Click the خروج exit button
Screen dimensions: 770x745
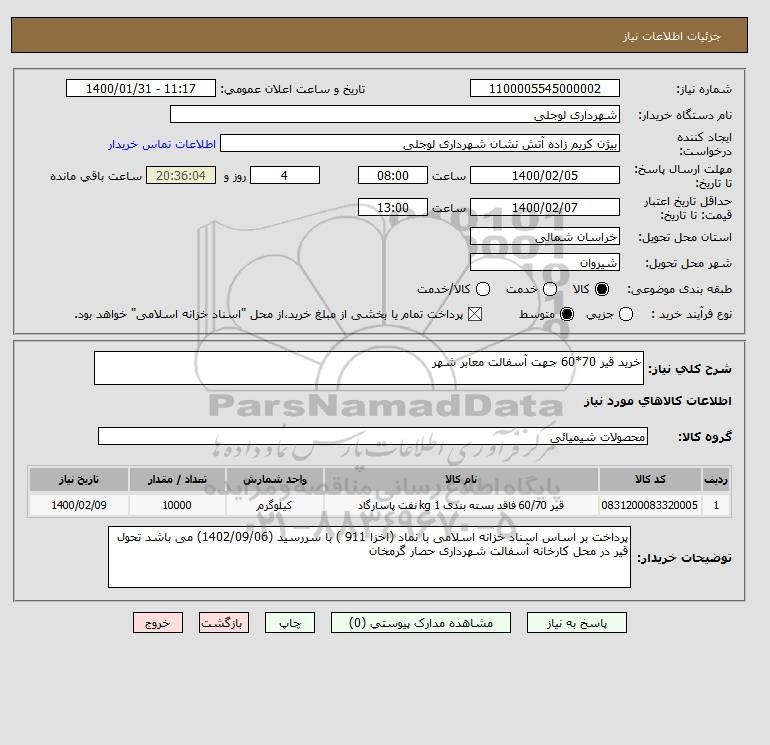[x=158, y=622]
